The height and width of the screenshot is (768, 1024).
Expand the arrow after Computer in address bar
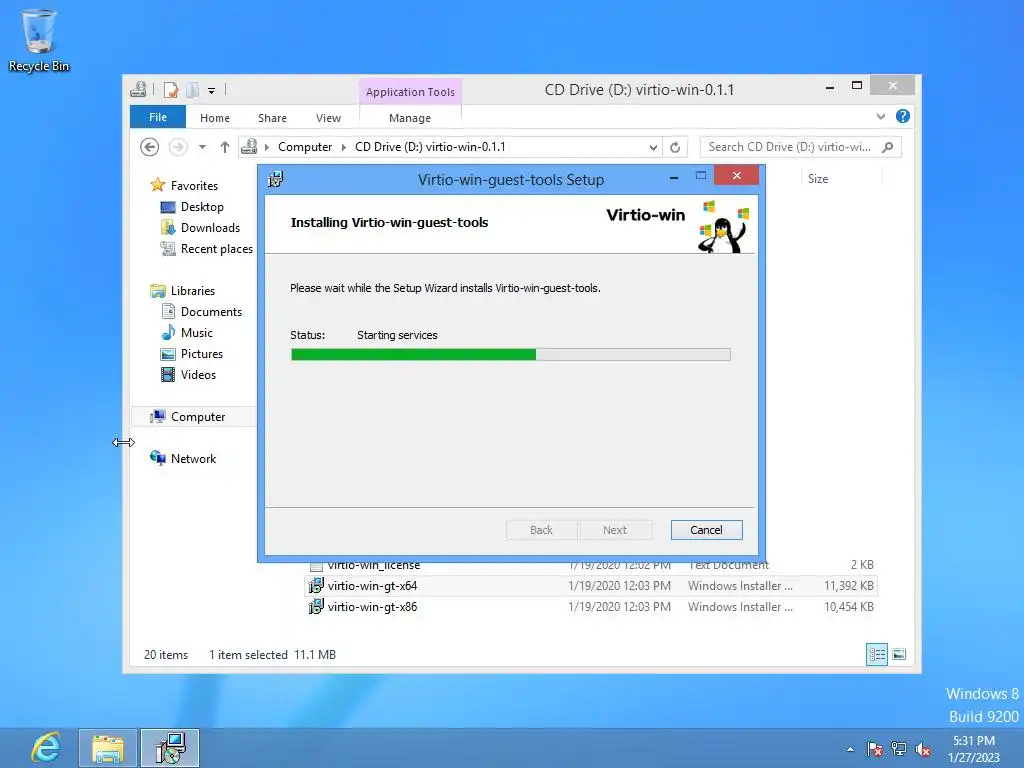tap(344, 147)
